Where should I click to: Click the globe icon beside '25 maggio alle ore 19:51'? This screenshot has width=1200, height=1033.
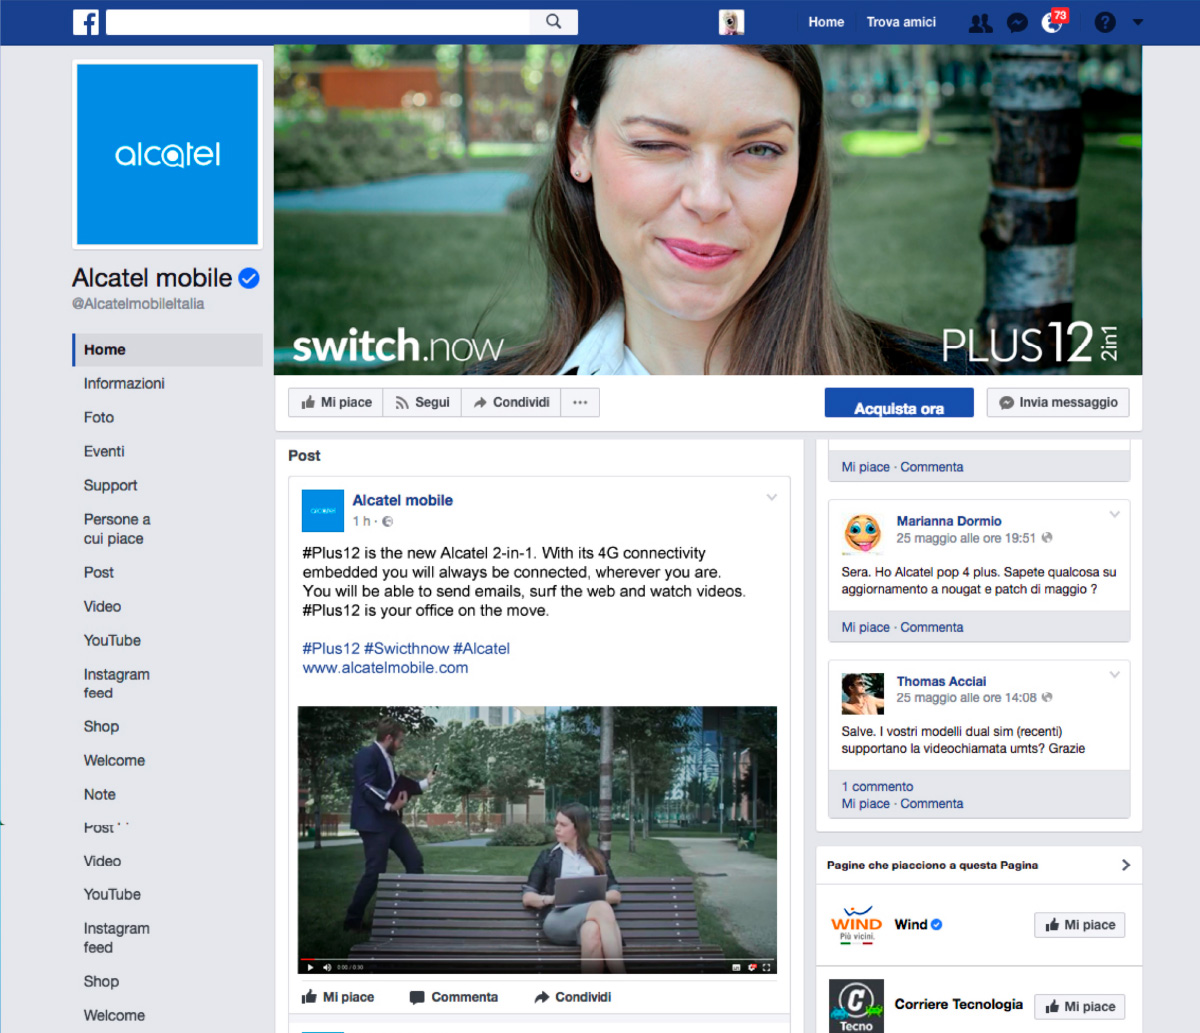[x=1047, y=538]
